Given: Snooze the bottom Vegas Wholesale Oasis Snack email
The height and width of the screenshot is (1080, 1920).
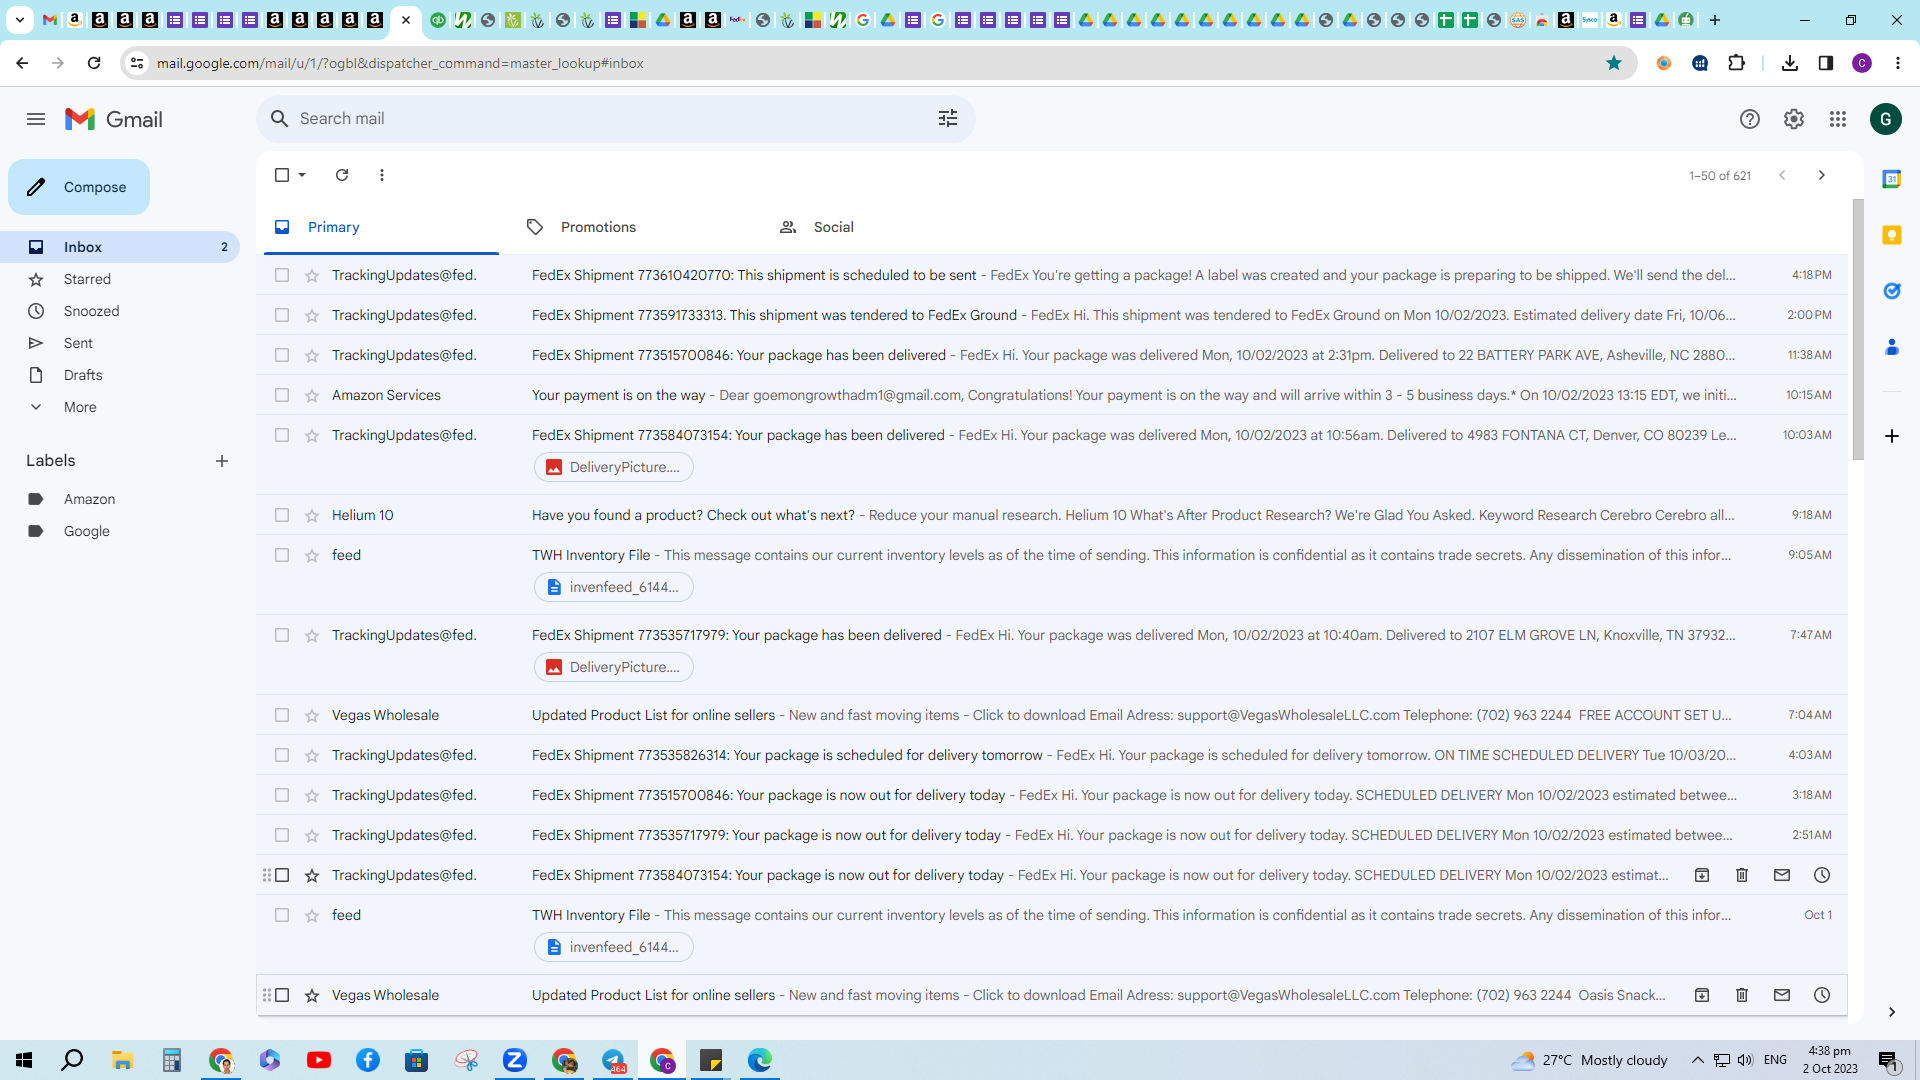Looking at the screenshot, I should click(x=1822, y=995).
